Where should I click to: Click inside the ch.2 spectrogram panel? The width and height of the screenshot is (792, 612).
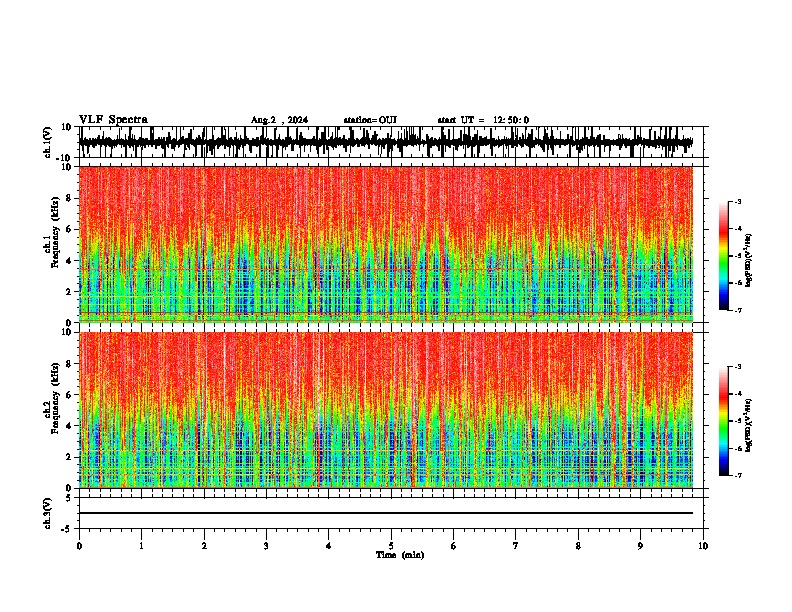385,410
